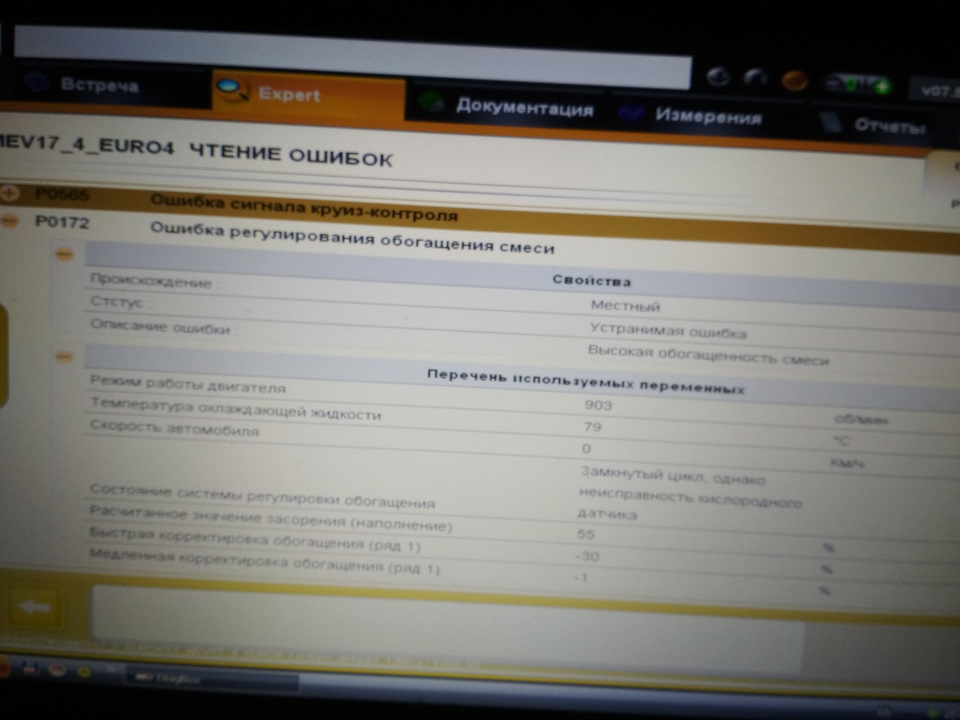Open the Измерения tab
The image size is (960, 720).
click(x=708, y=116)
